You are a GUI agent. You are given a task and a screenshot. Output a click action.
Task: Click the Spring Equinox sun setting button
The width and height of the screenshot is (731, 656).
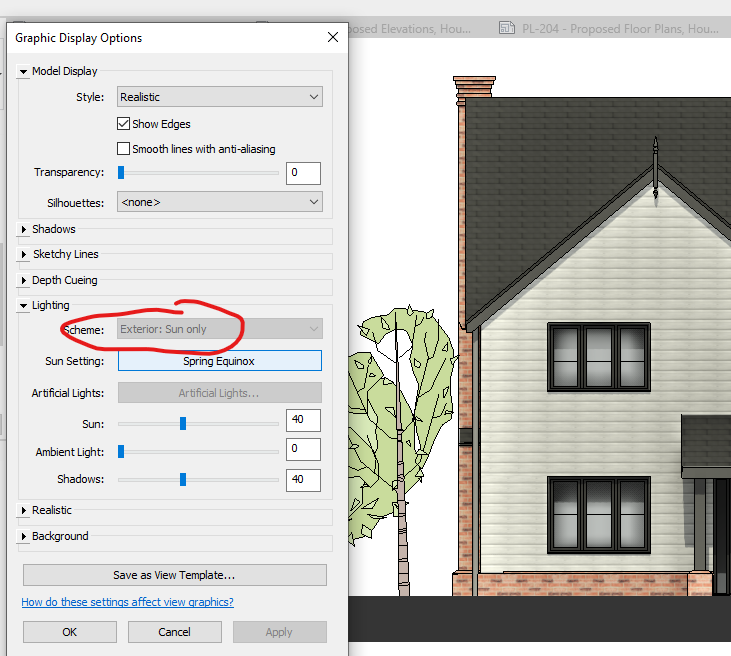pos(220,361)
